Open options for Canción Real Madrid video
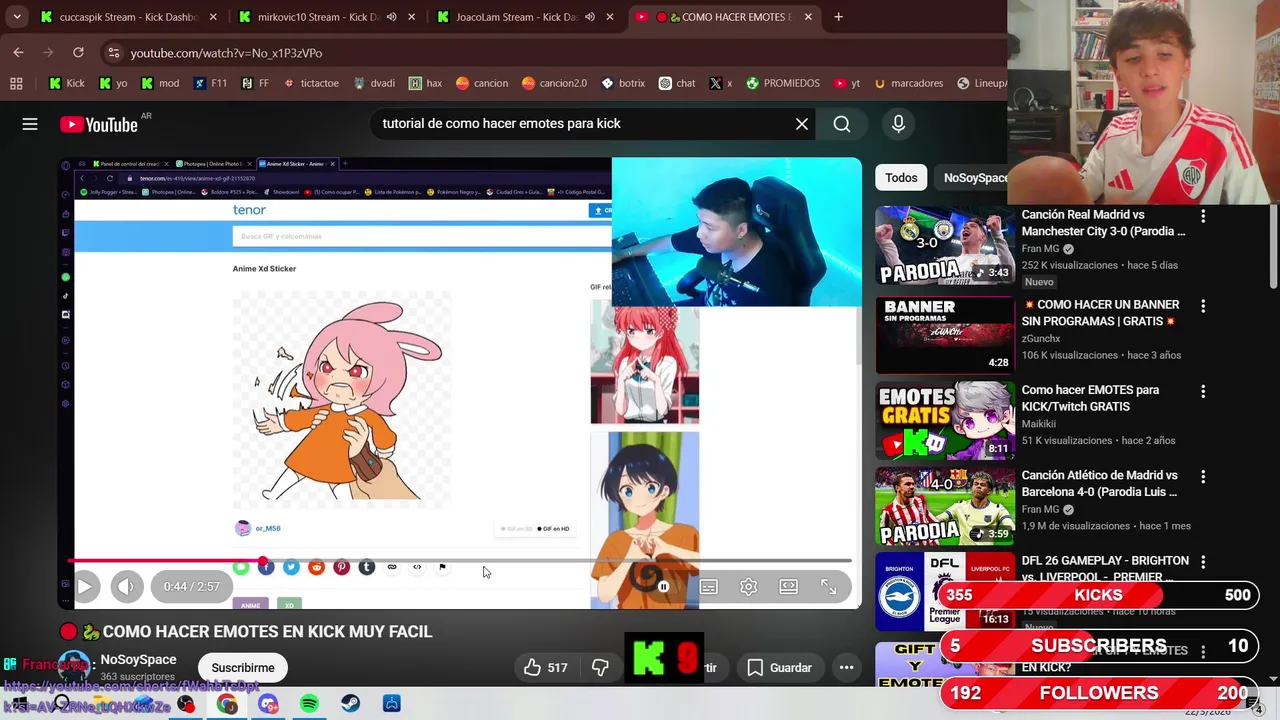The height and width of the screenshot is (720, 1280). pos(1203,216)
